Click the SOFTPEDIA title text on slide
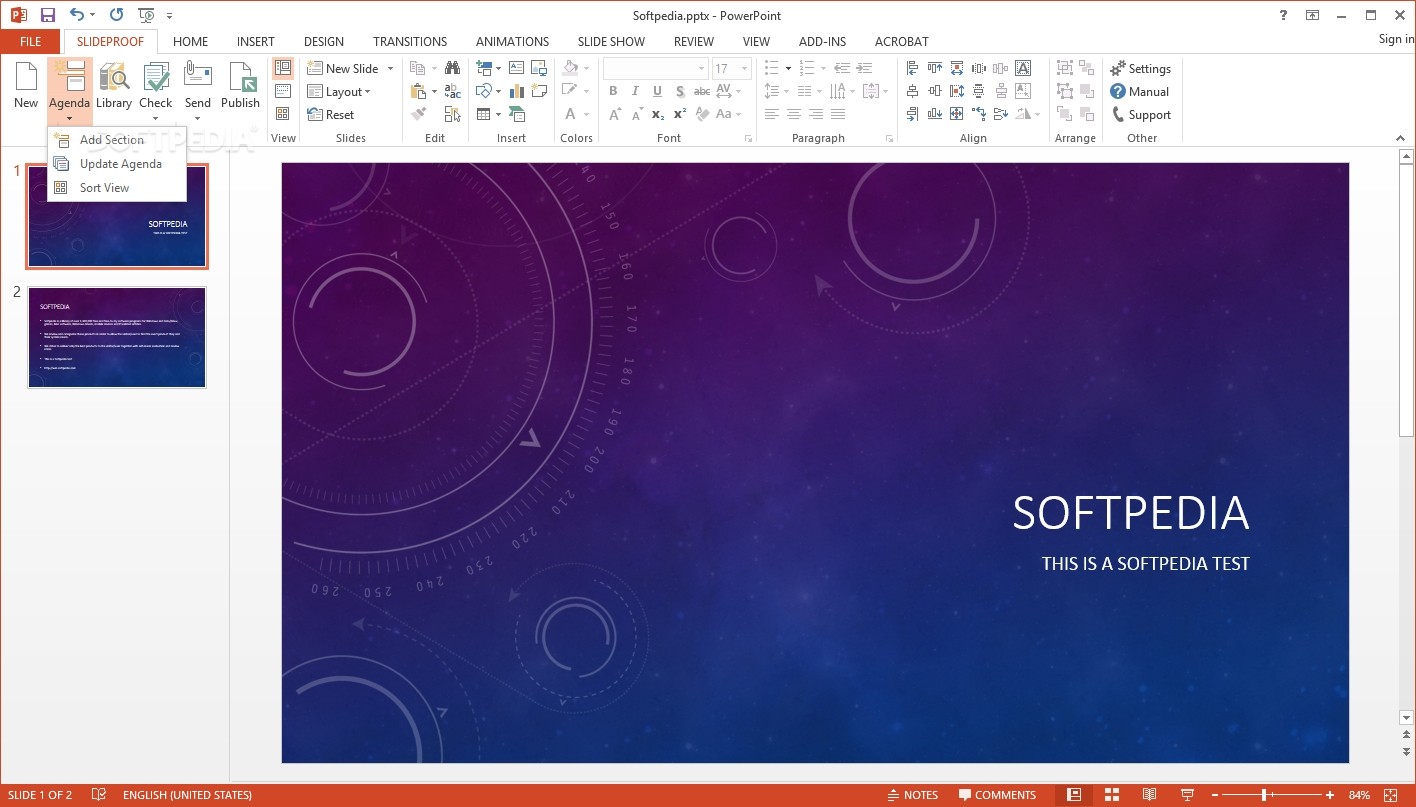The height and width of the screenshot is (807, 1416). coord(1131,513)
